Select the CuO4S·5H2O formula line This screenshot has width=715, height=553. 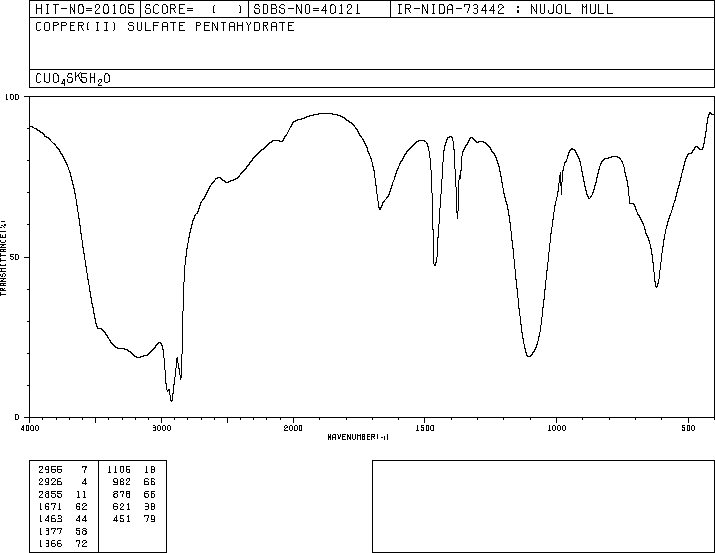point(73,79)
